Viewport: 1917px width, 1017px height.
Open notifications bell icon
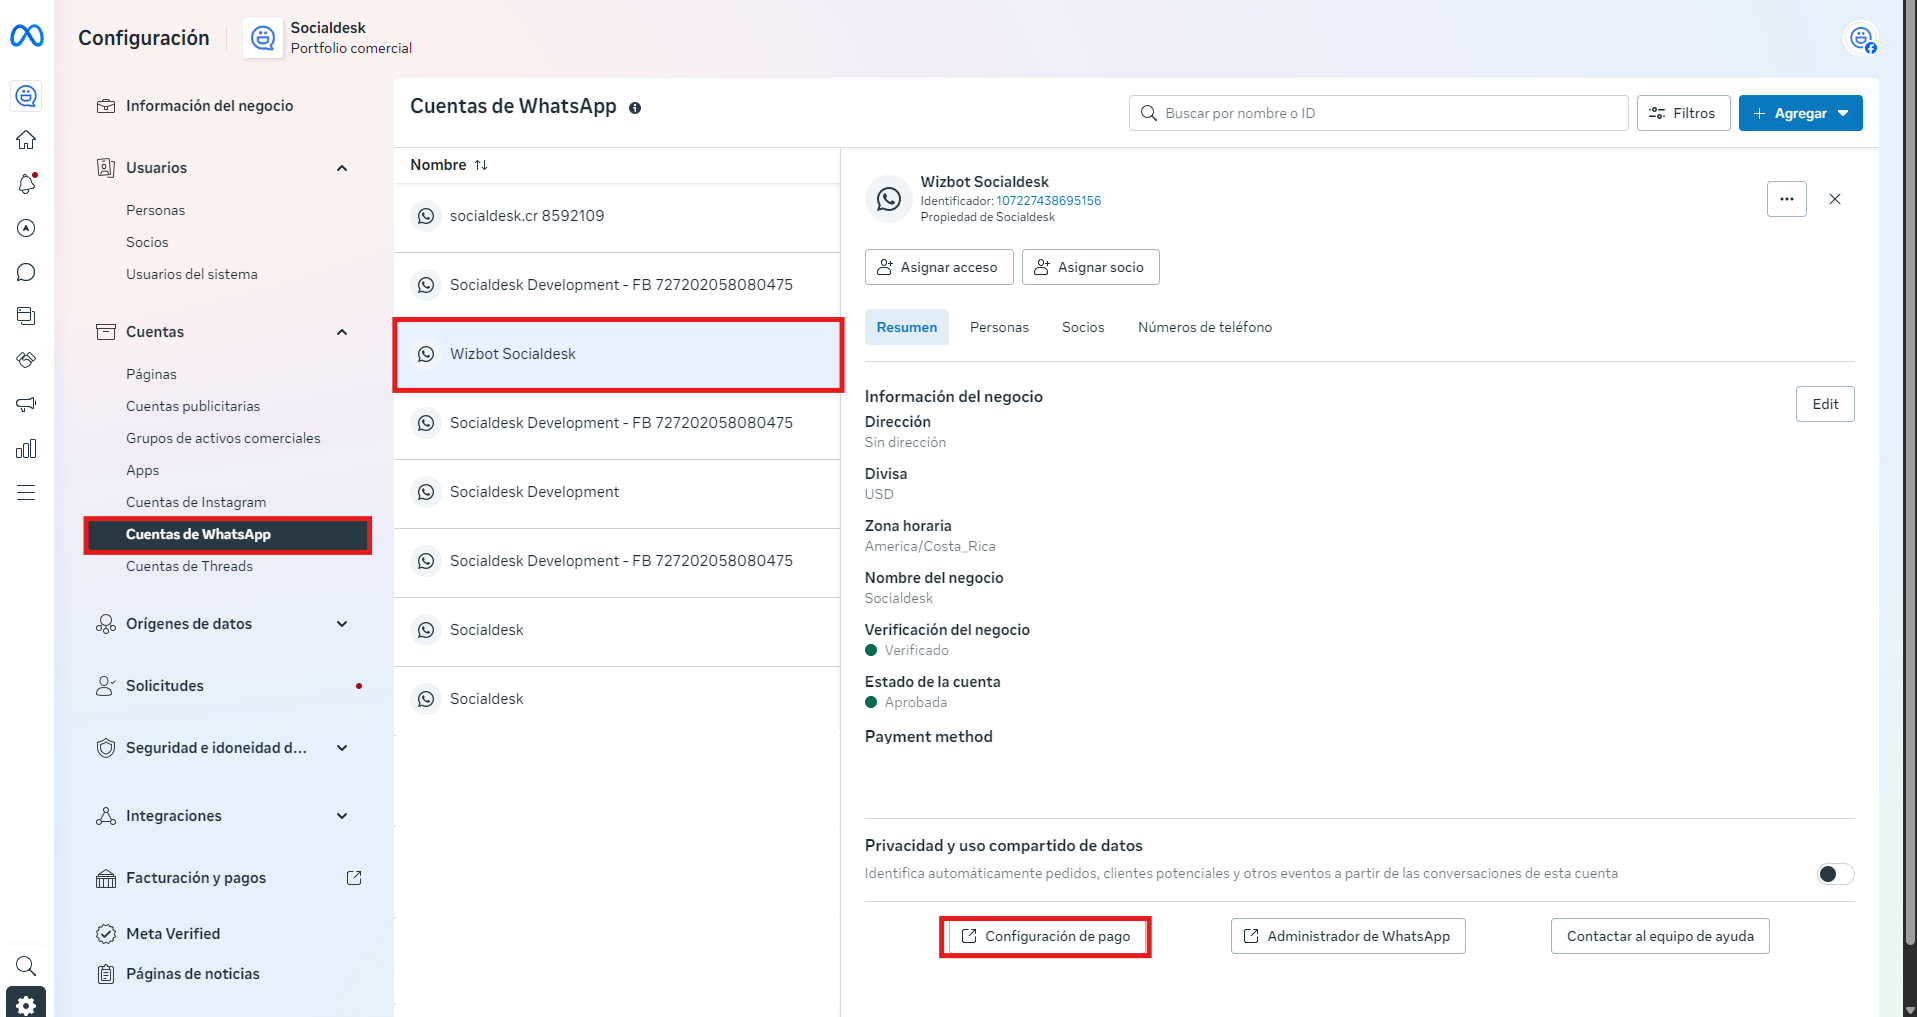point(27,184)
